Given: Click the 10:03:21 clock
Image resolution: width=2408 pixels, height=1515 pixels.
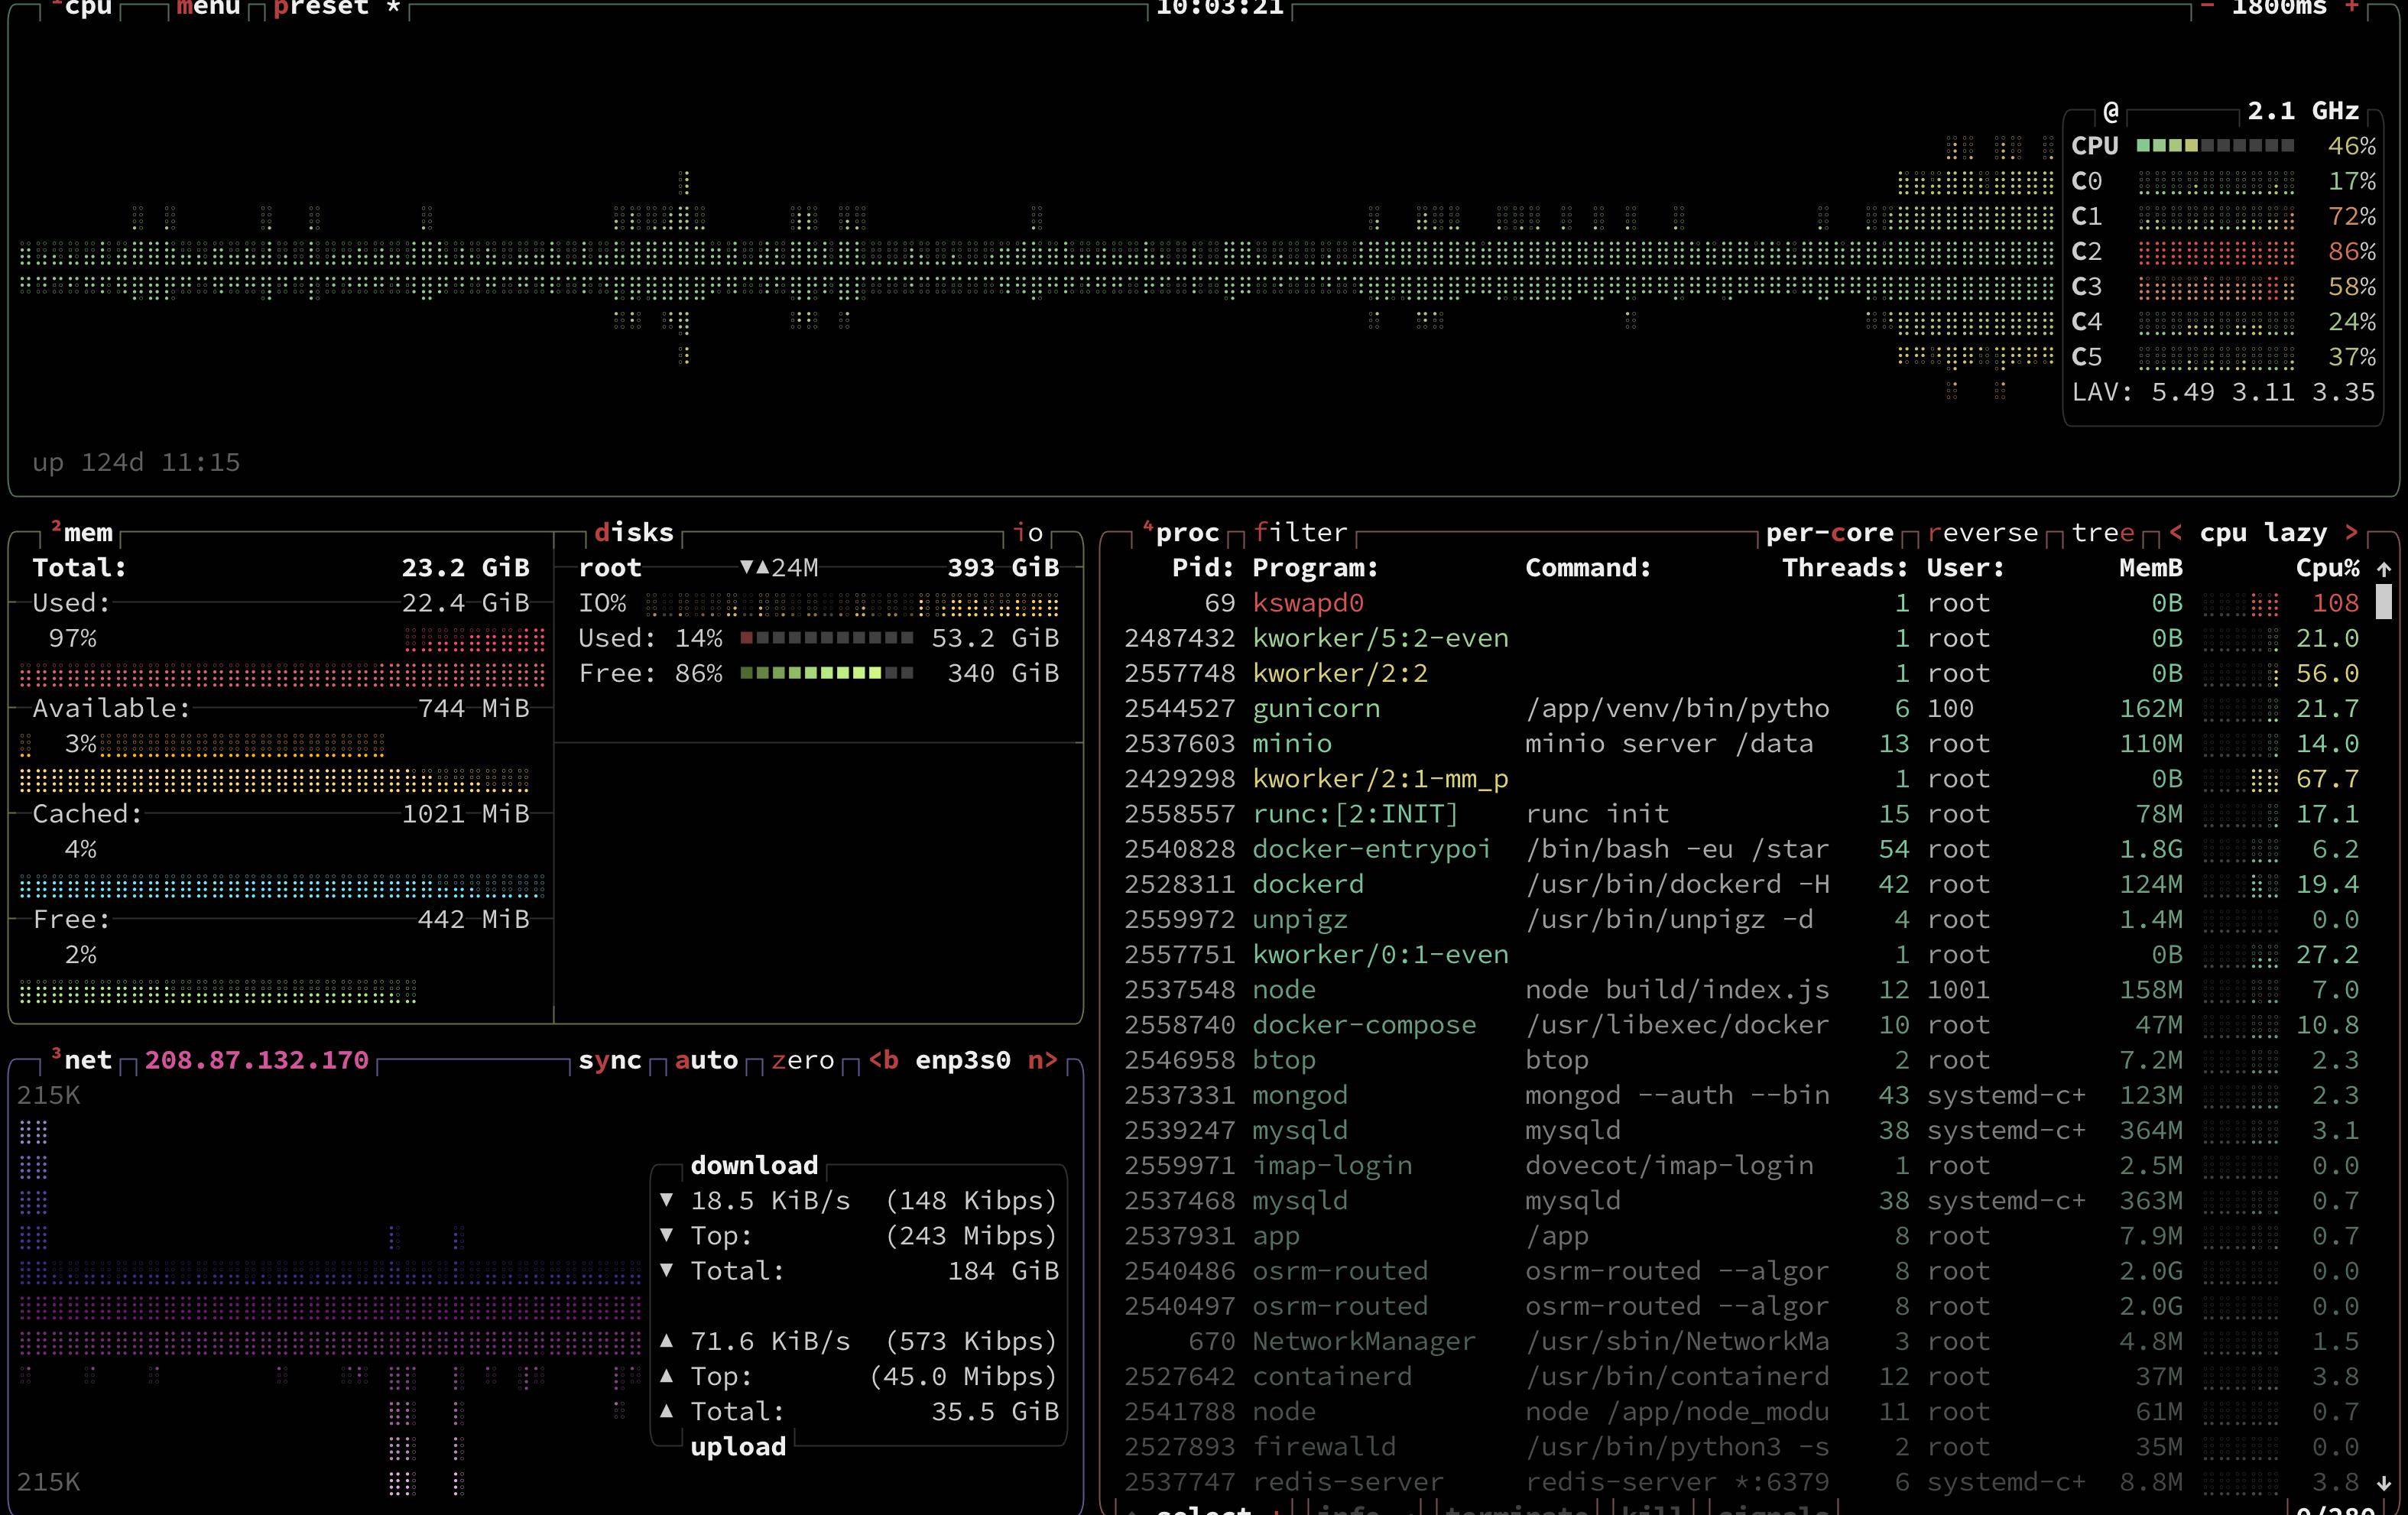Looking at the screenshot, I should [x=1220, y=7].
